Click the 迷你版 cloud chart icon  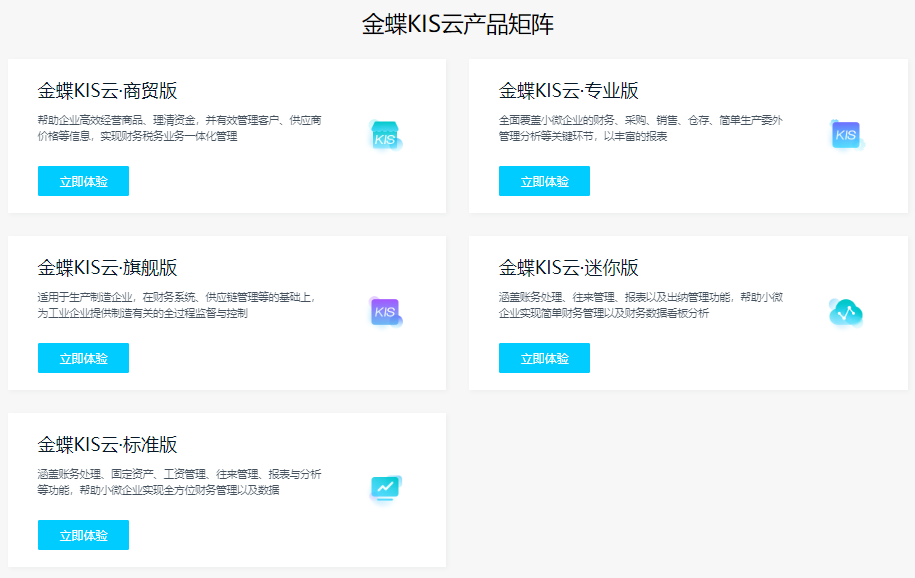tap(846, 312)
